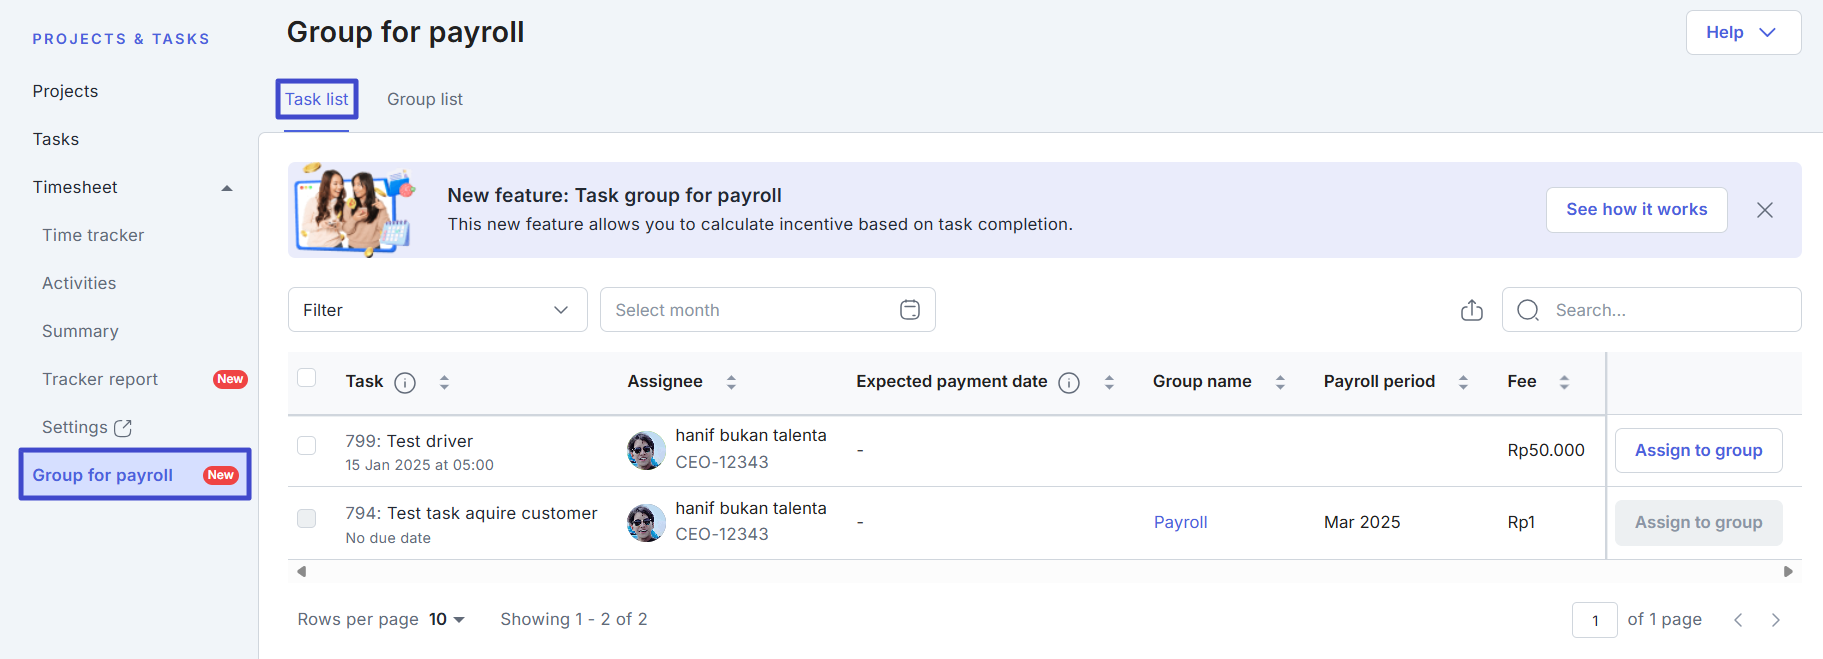
Task: Click info icon beside Expected payment date
Action: coord(1069,383)
